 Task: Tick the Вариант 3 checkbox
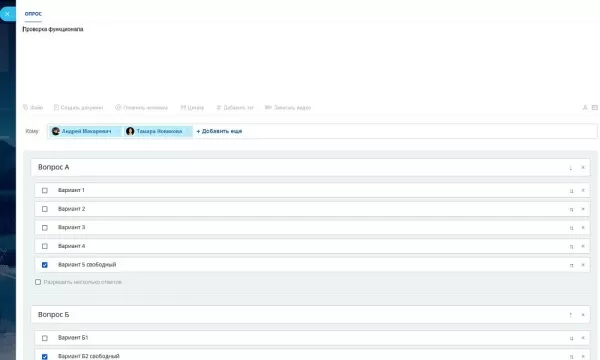pyautogui.click(x=45, y=228)
